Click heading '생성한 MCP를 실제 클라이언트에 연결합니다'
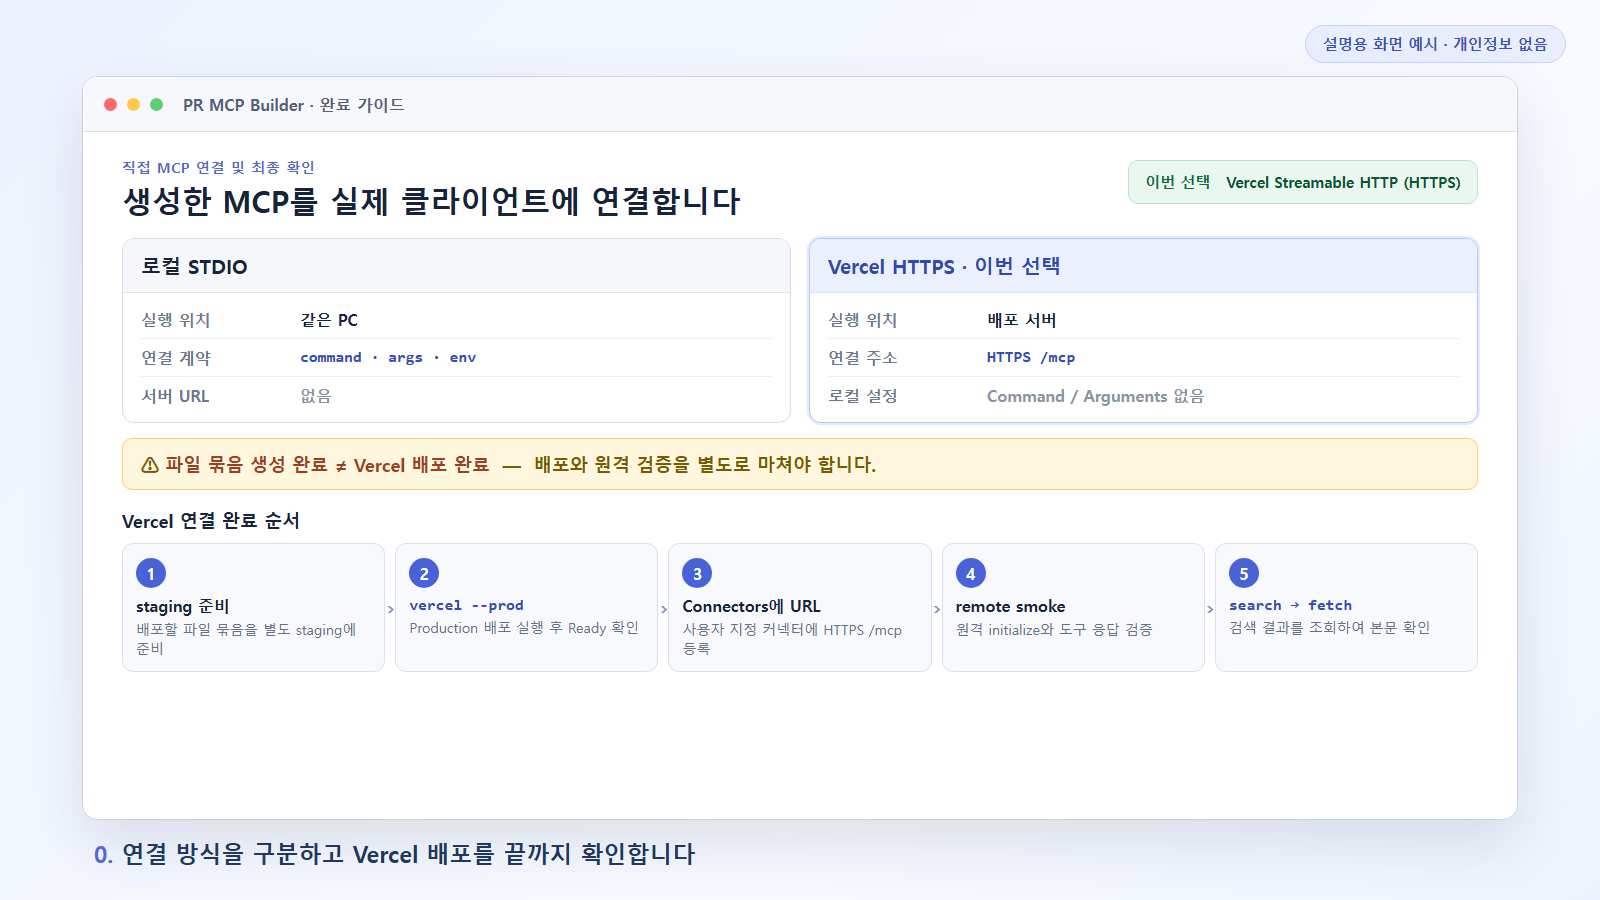Image resolution: width=1600 pixels, height=900 pixels. click(x=431, y=201)
